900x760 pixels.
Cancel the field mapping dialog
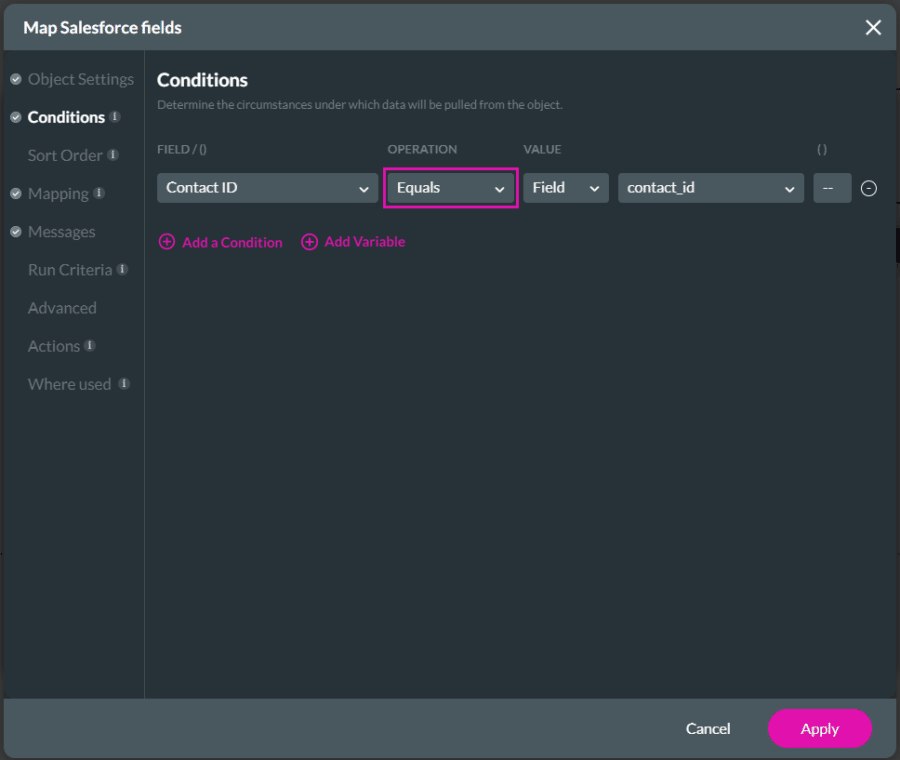(x=708, y=729)
